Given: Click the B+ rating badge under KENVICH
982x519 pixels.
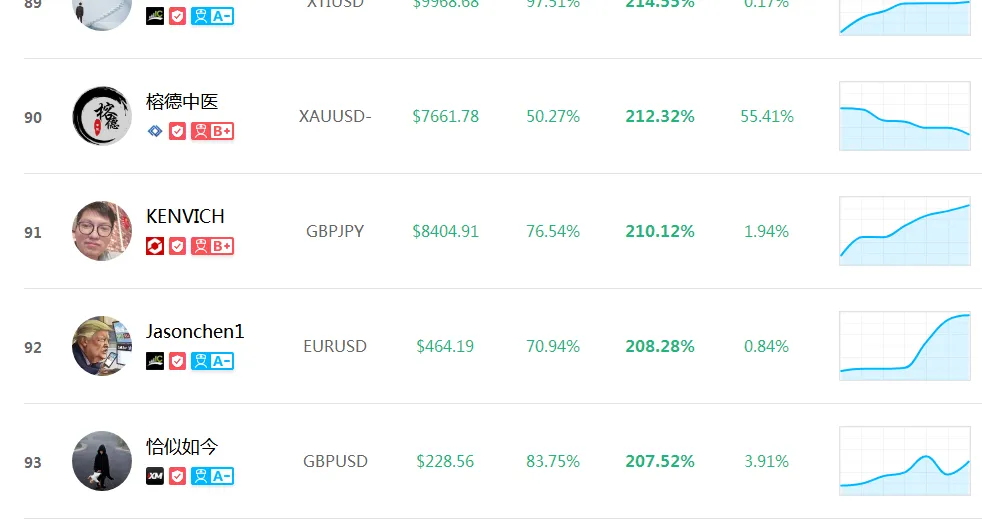Looking at the screenshot, I should pos(212,246).
